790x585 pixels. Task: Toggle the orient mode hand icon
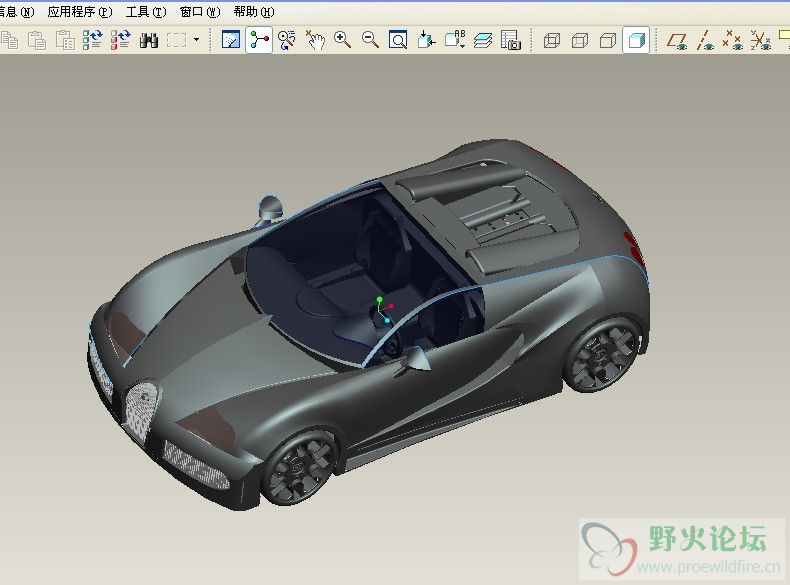click(315, 40)
